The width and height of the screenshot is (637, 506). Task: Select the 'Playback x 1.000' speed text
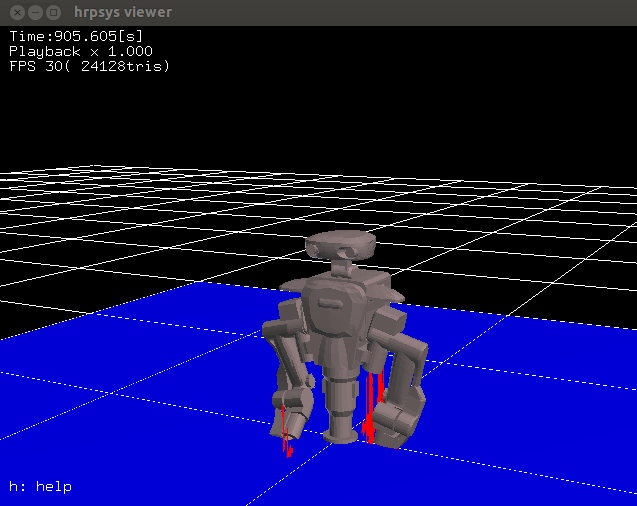click(81, 51)
